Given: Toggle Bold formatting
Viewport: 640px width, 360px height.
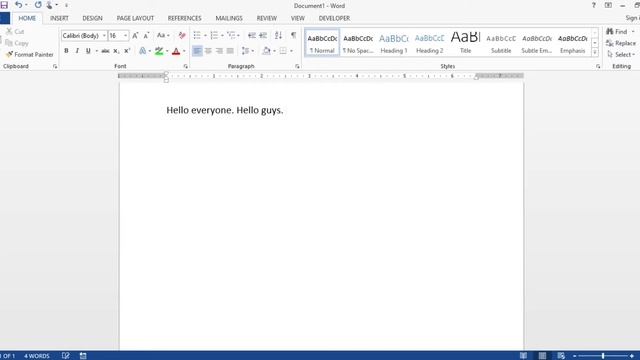Looking at the screenshot, I should 66,51.
